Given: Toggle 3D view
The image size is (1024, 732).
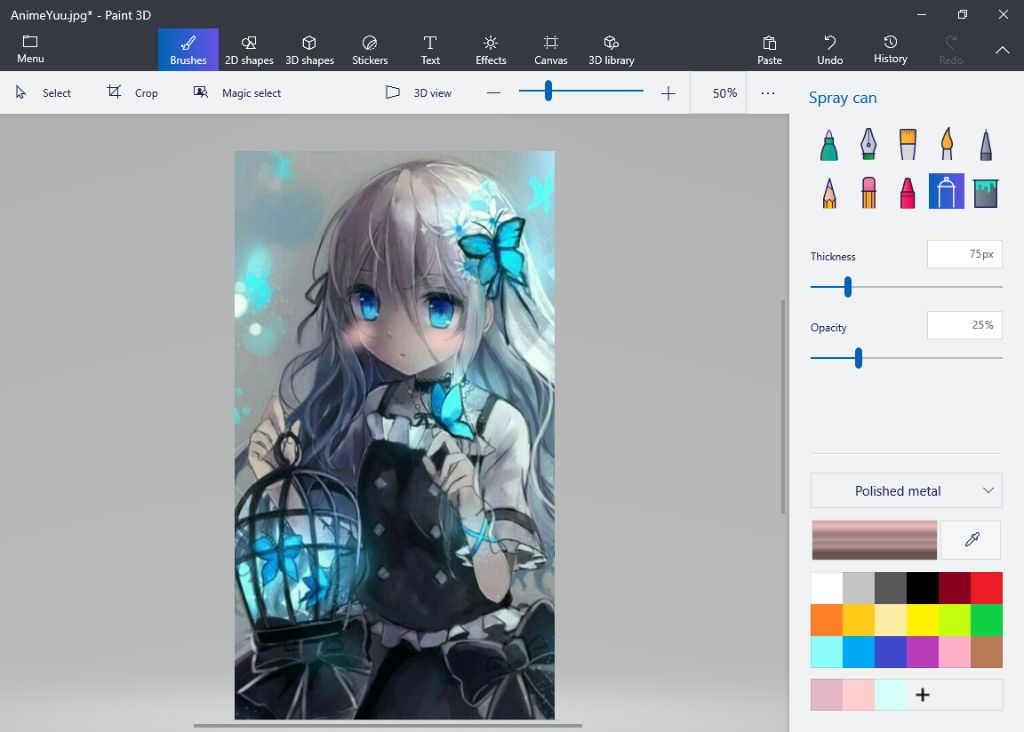Looking at the screenshot, I should (x=419, y=93).
